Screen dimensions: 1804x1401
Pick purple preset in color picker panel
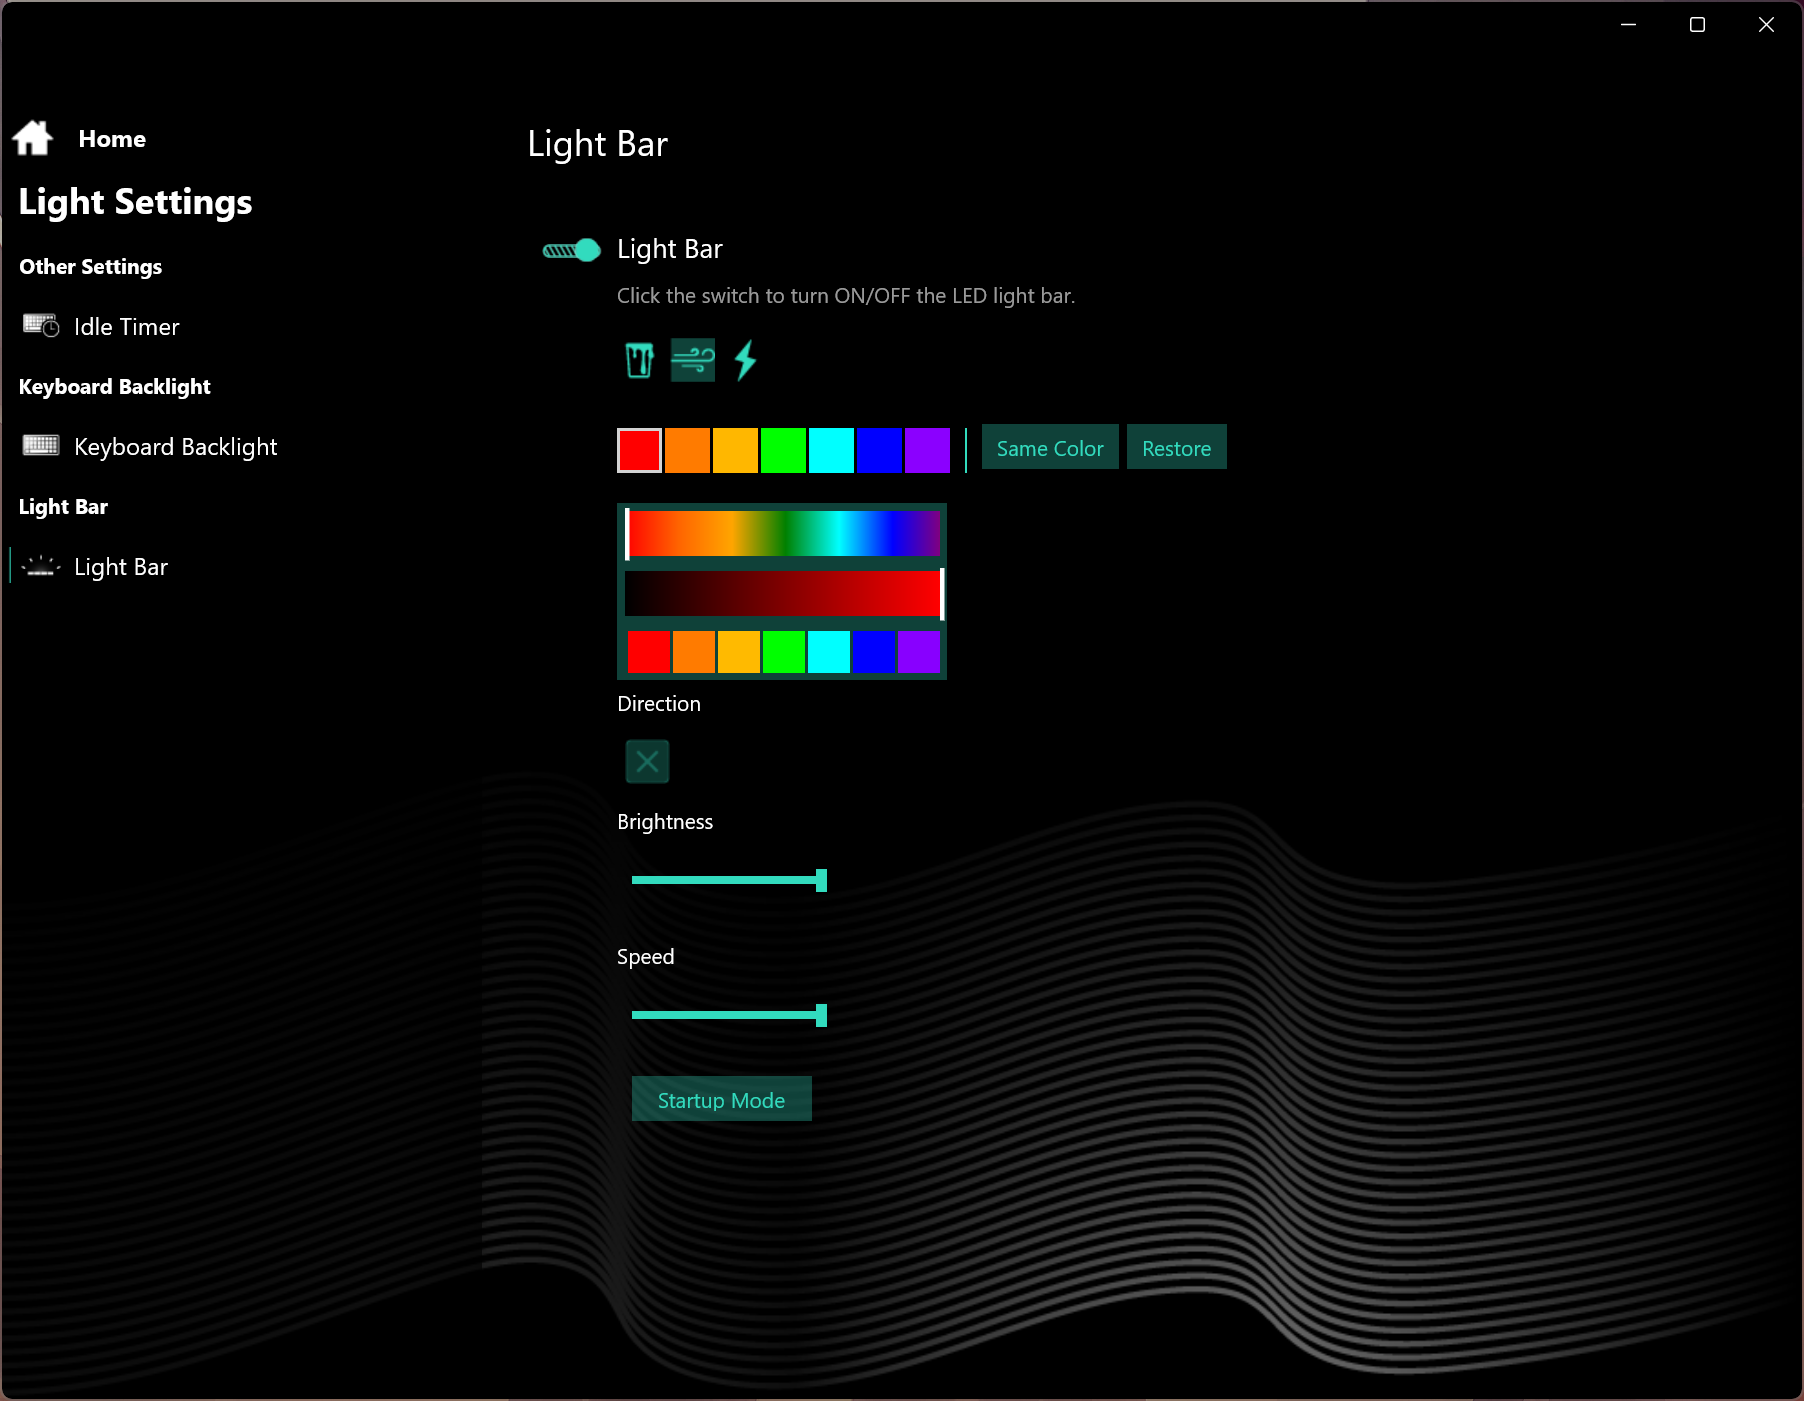[x=919, y=652]
